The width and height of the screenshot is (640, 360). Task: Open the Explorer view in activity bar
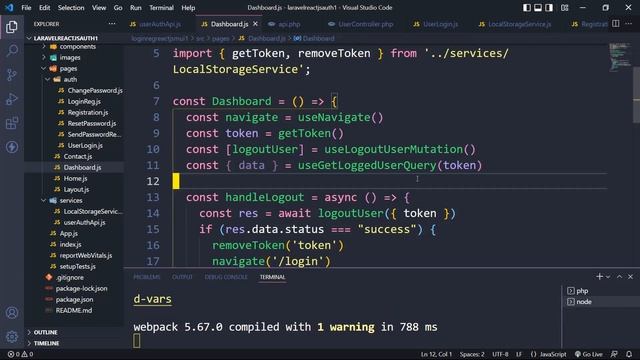12,27
